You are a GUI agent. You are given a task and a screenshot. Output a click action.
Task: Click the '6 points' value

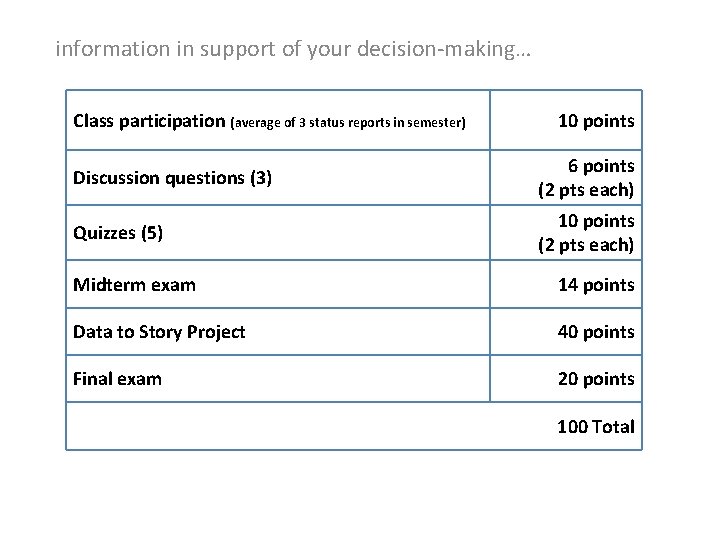pos(601,165)
